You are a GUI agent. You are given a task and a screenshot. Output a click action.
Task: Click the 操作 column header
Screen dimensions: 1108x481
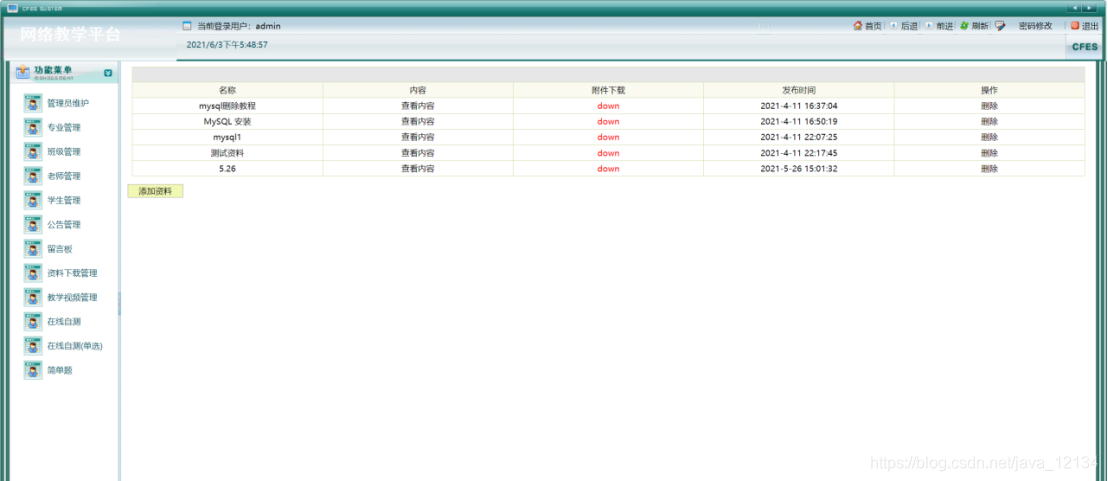[989, 90]
